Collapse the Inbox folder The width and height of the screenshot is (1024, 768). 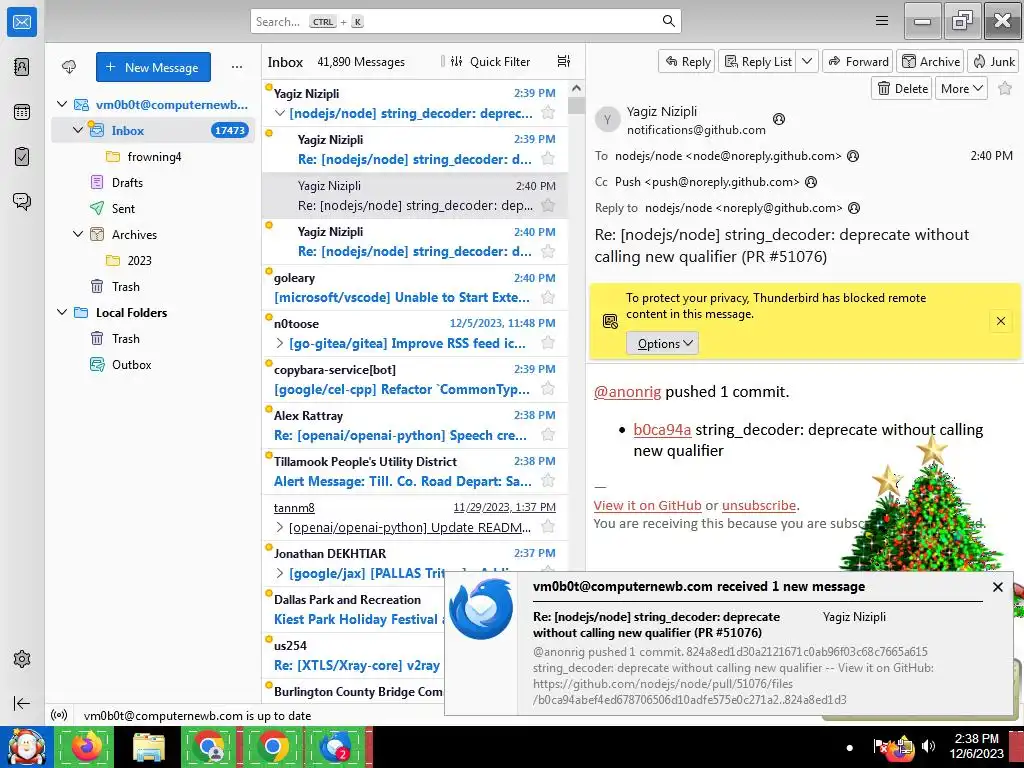[x=78, y=130]
